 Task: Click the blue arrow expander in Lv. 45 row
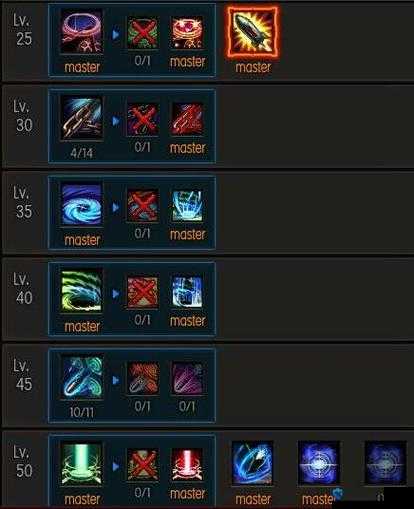[x=115, y=380]
